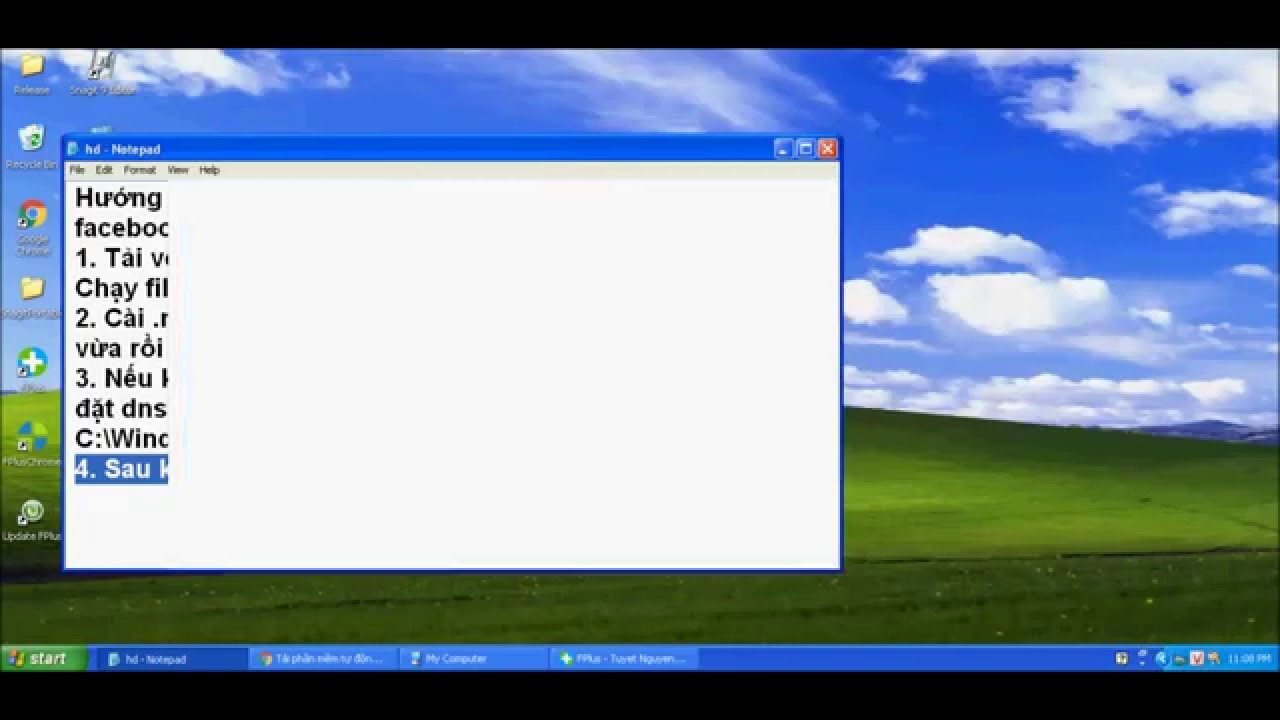Switch to FPlus - Tuyet Nguyen taskbar button
The width and height of the screenshot is (1280, 720).
(x=626, y=659)
